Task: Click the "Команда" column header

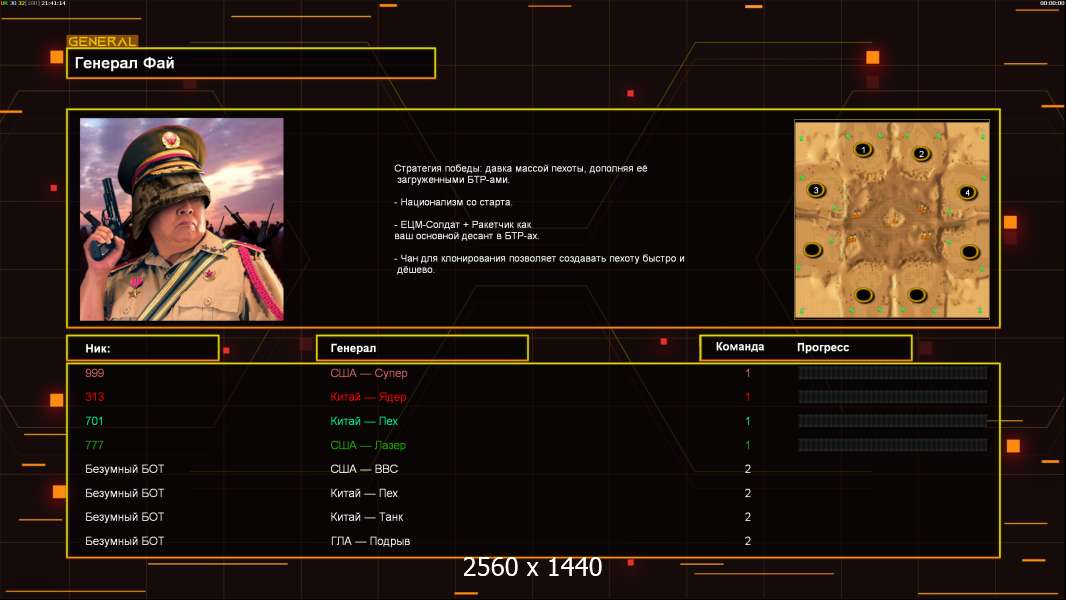Action: (740, 347)
